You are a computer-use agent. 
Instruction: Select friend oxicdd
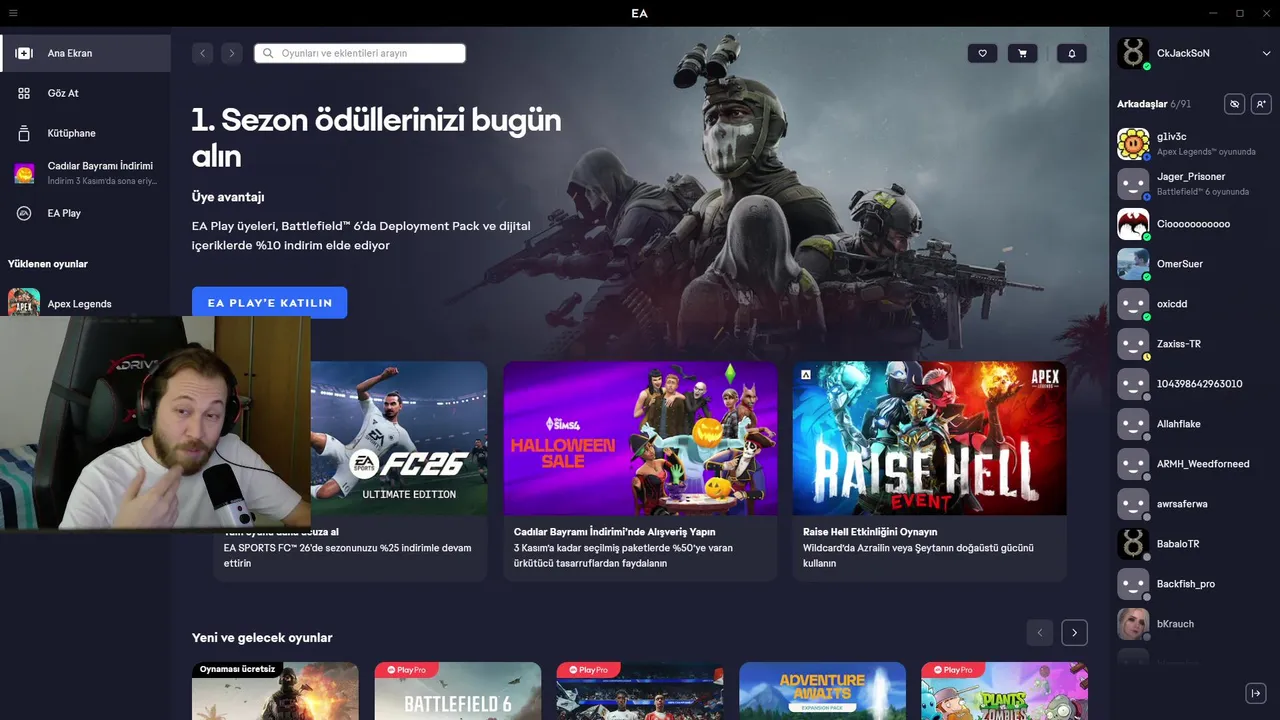(1194, 304)
